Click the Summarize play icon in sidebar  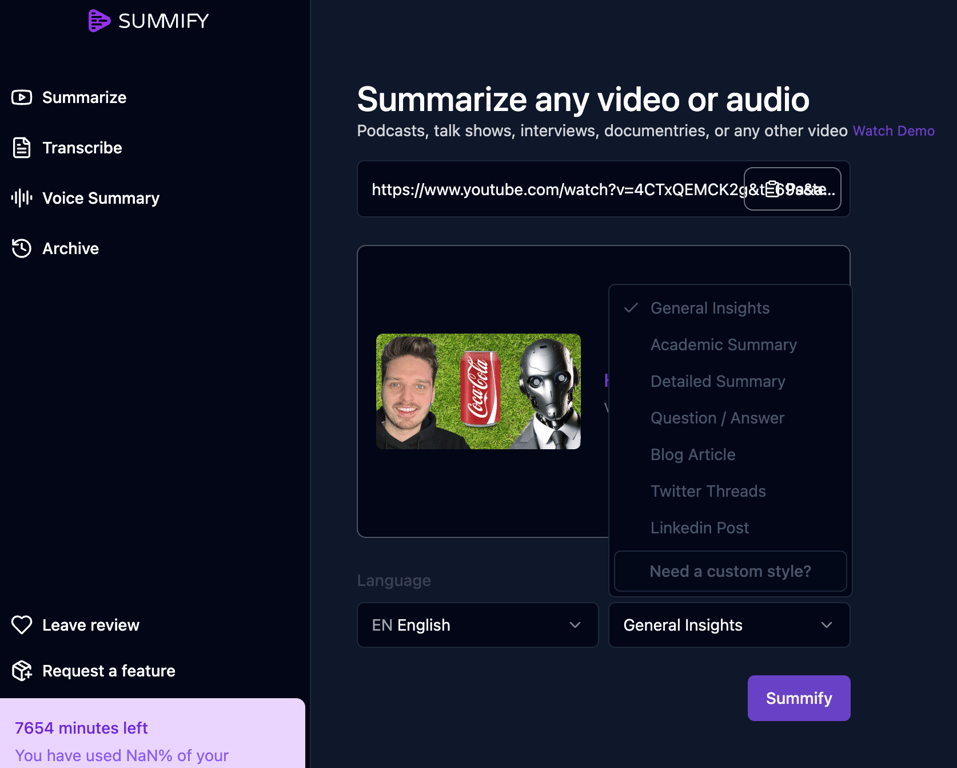(22, 97)
